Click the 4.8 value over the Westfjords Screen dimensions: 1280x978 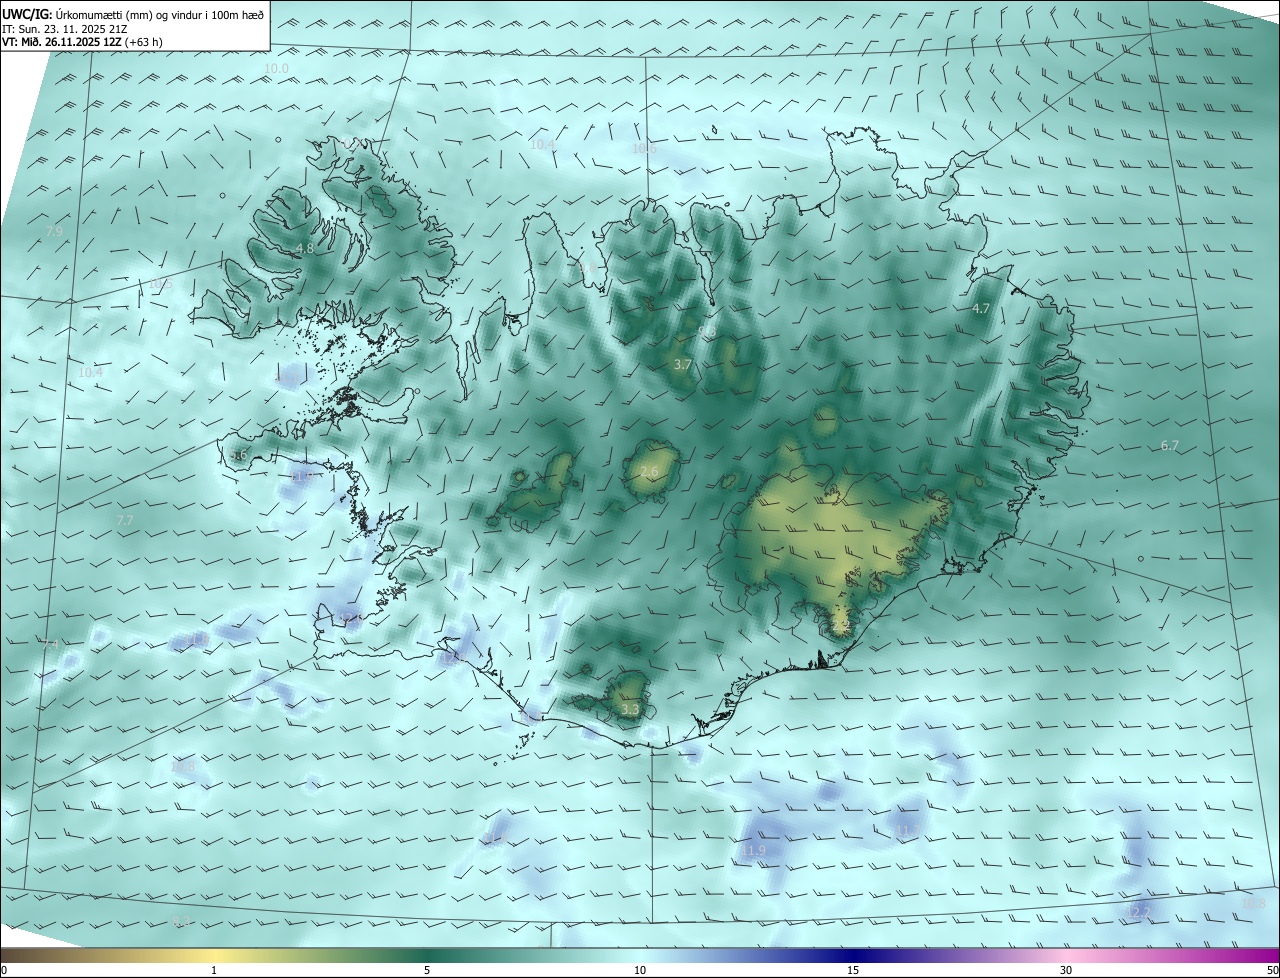pyautogui.click(x=305, y=248)
